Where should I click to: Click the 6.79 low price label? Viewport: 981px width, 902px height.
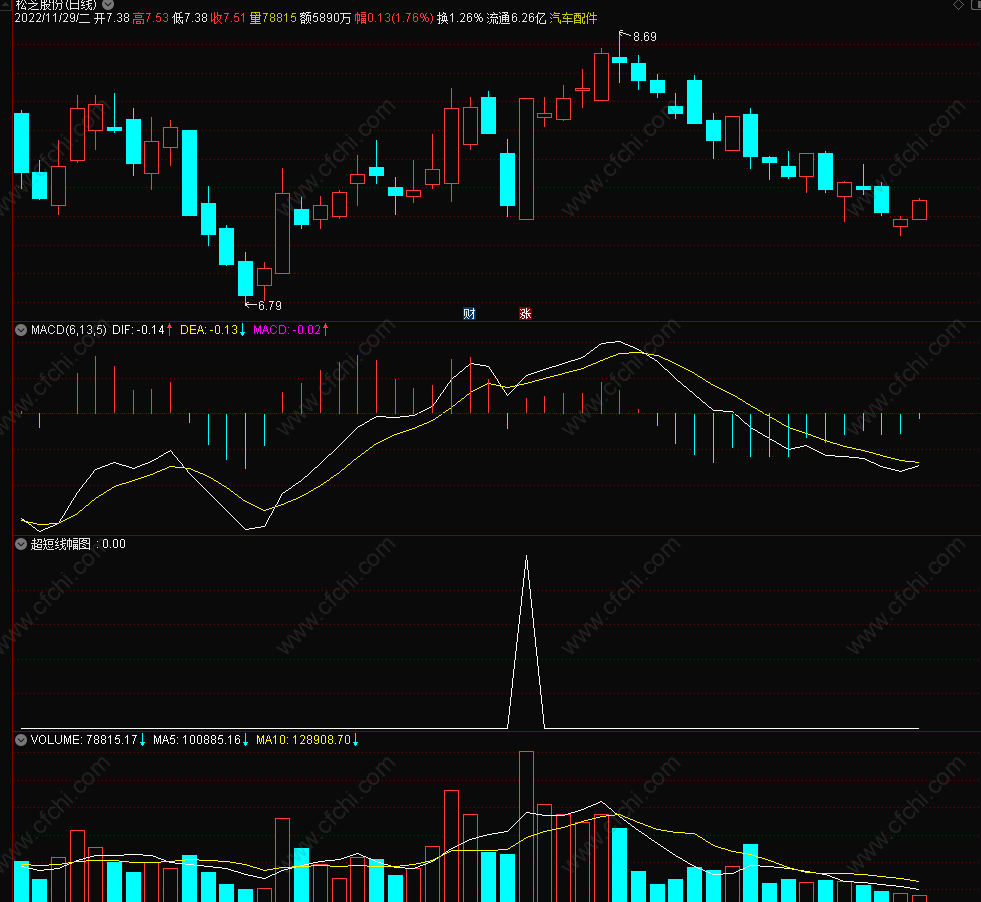tap(270, 306)
